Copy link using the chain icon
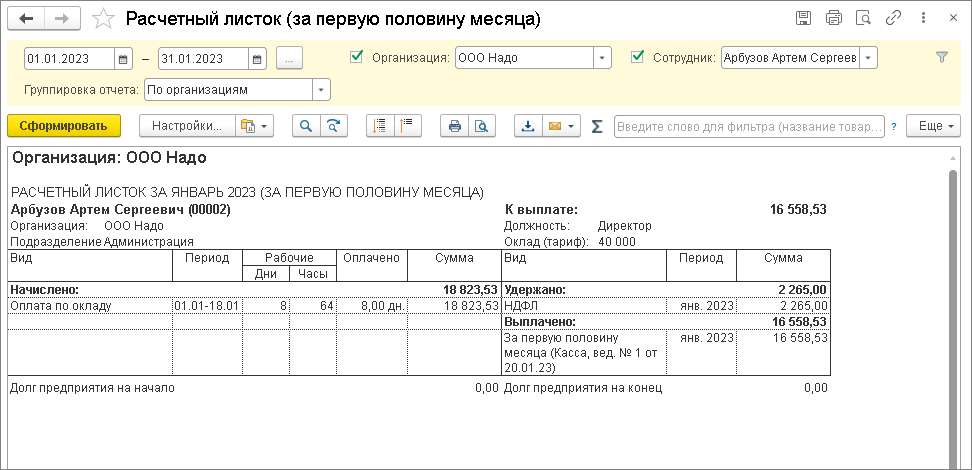972x470 pixels. [893, 19]
